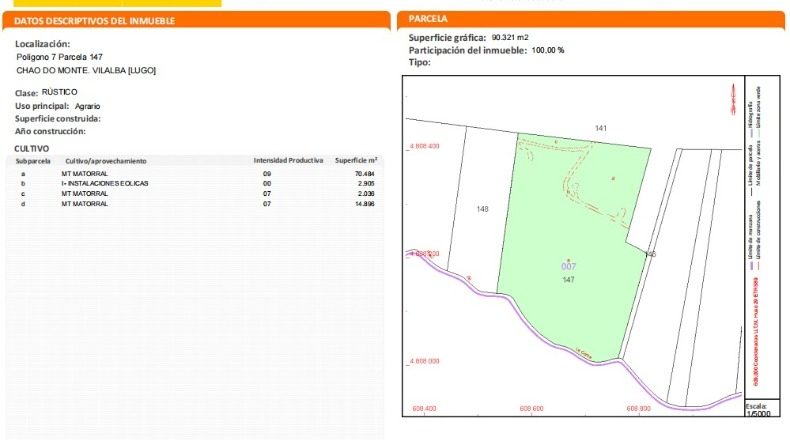
Task: Click the 'Intensidad Productiva' column header
Action: coord(288,160)
